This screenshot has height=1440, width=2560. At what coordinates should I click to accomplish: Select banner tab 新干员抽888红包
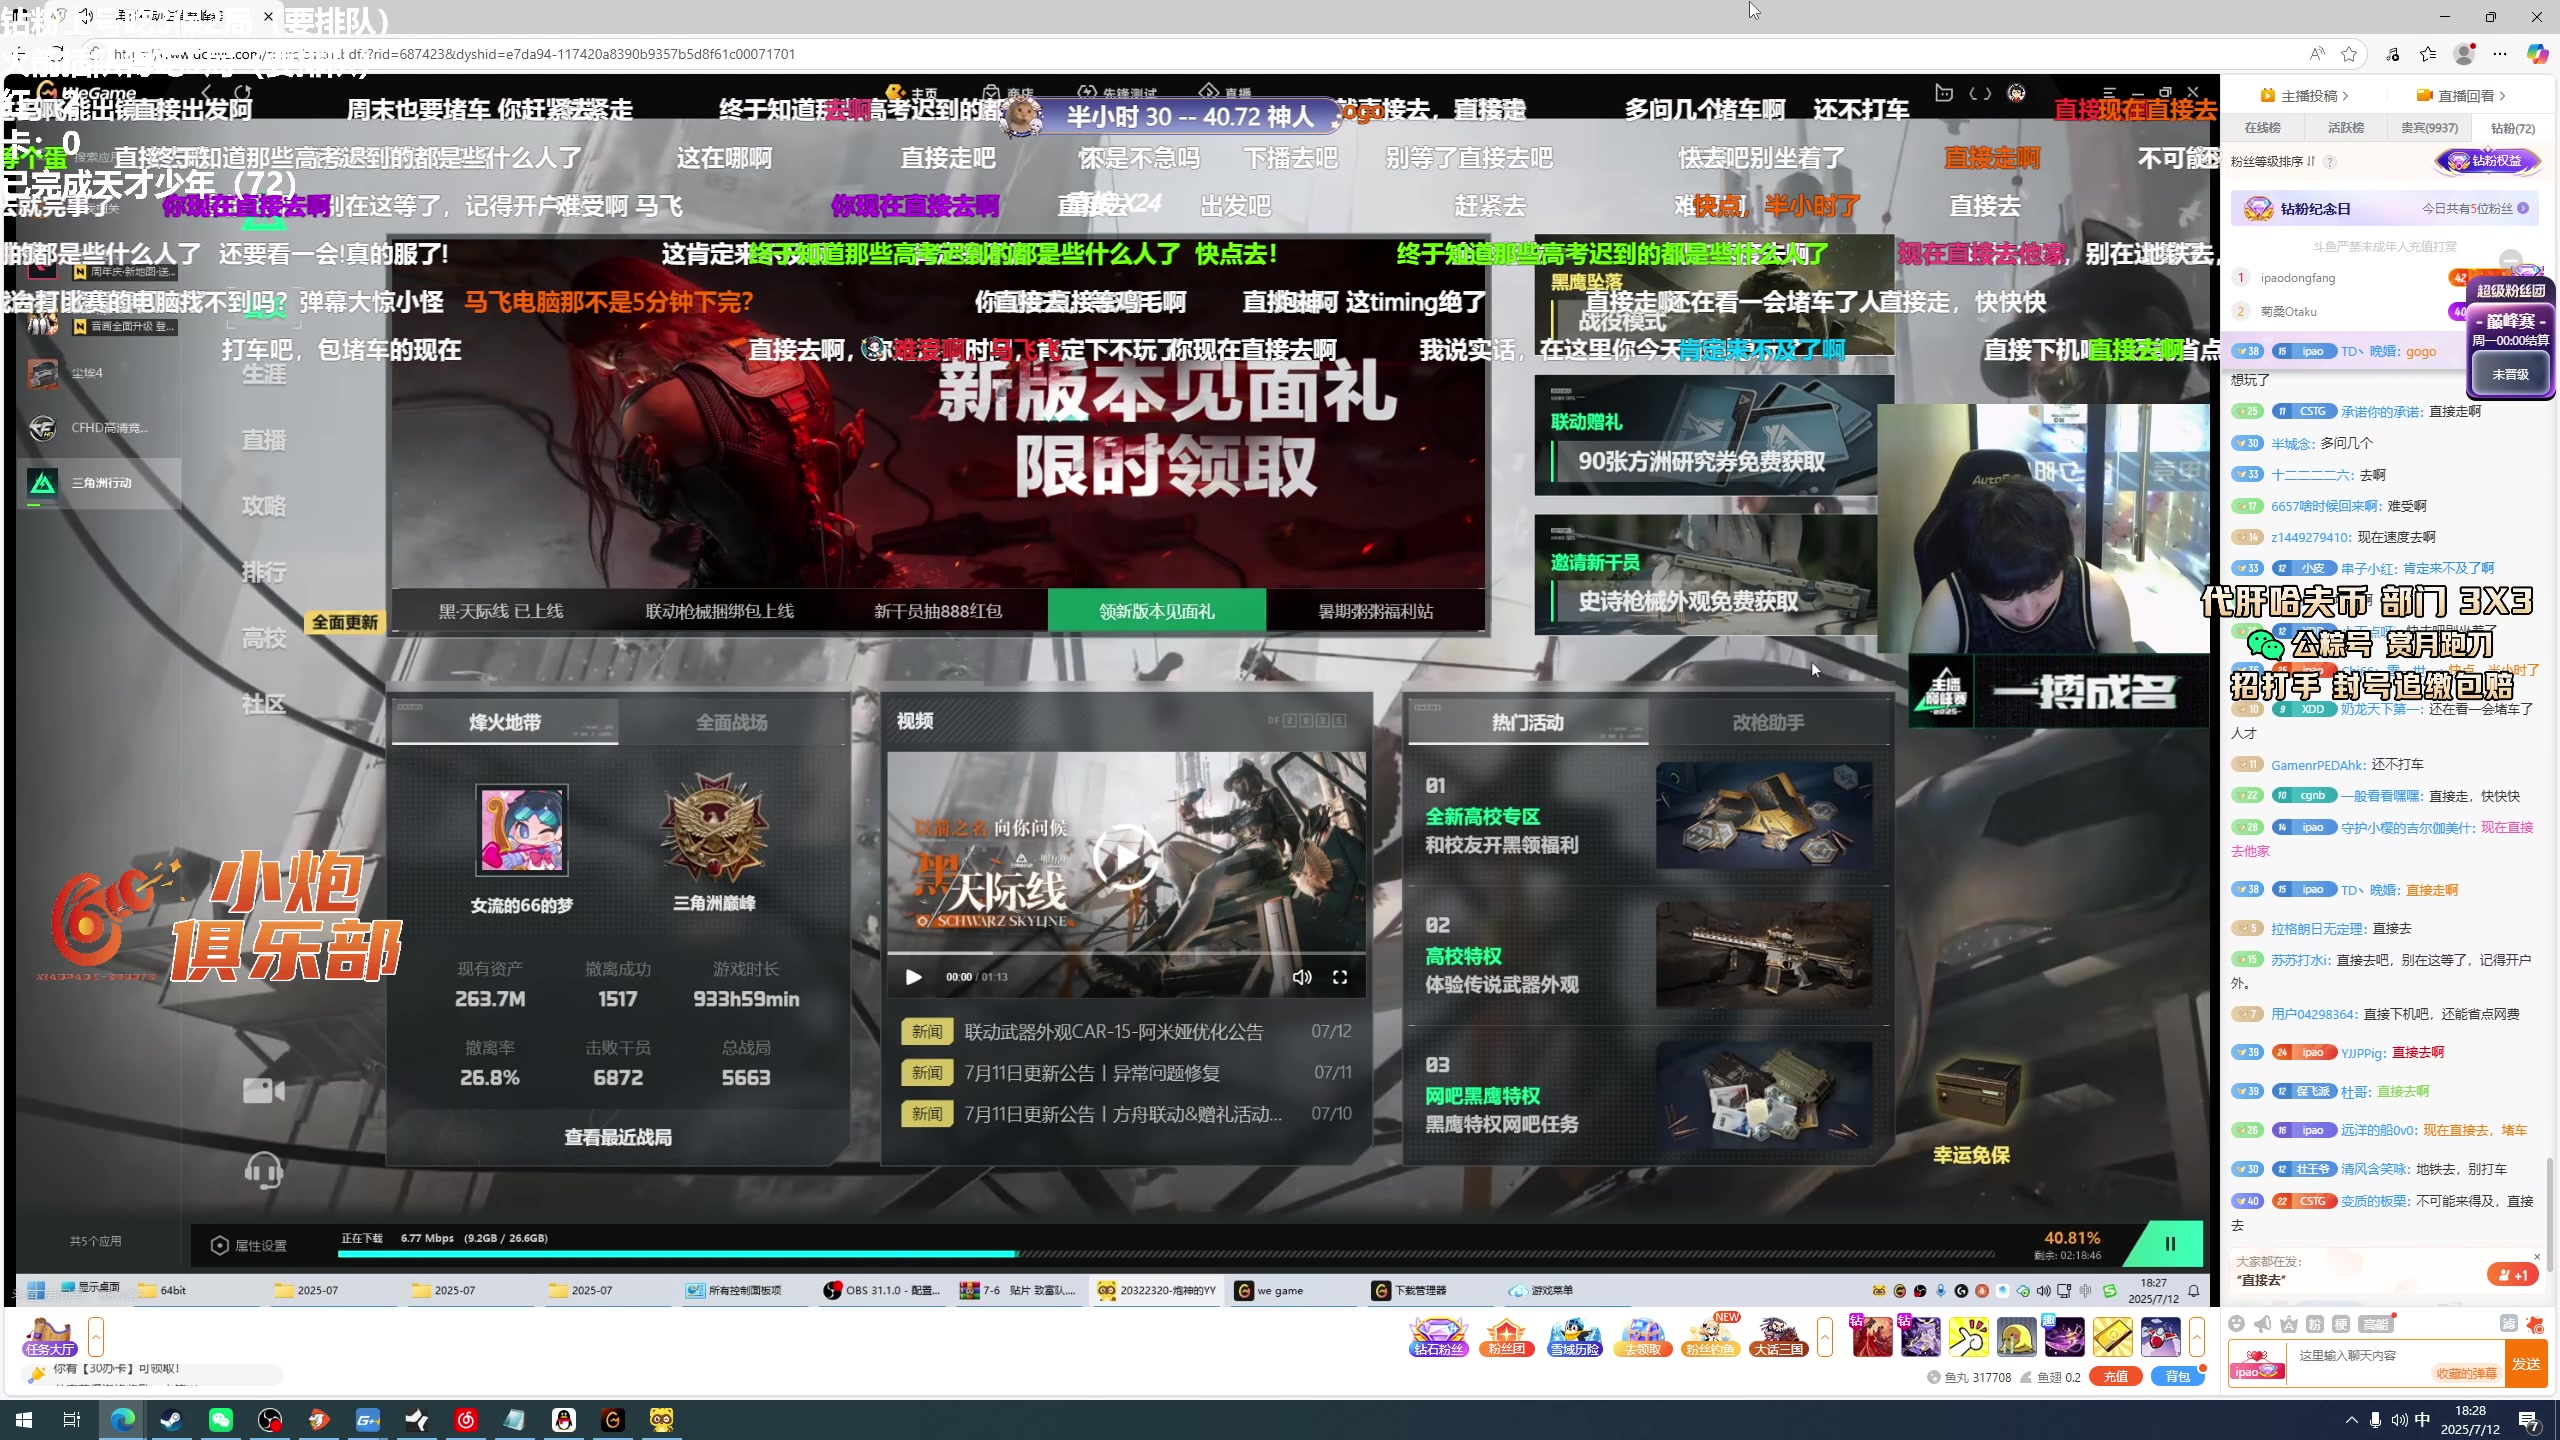coord(938,611)
